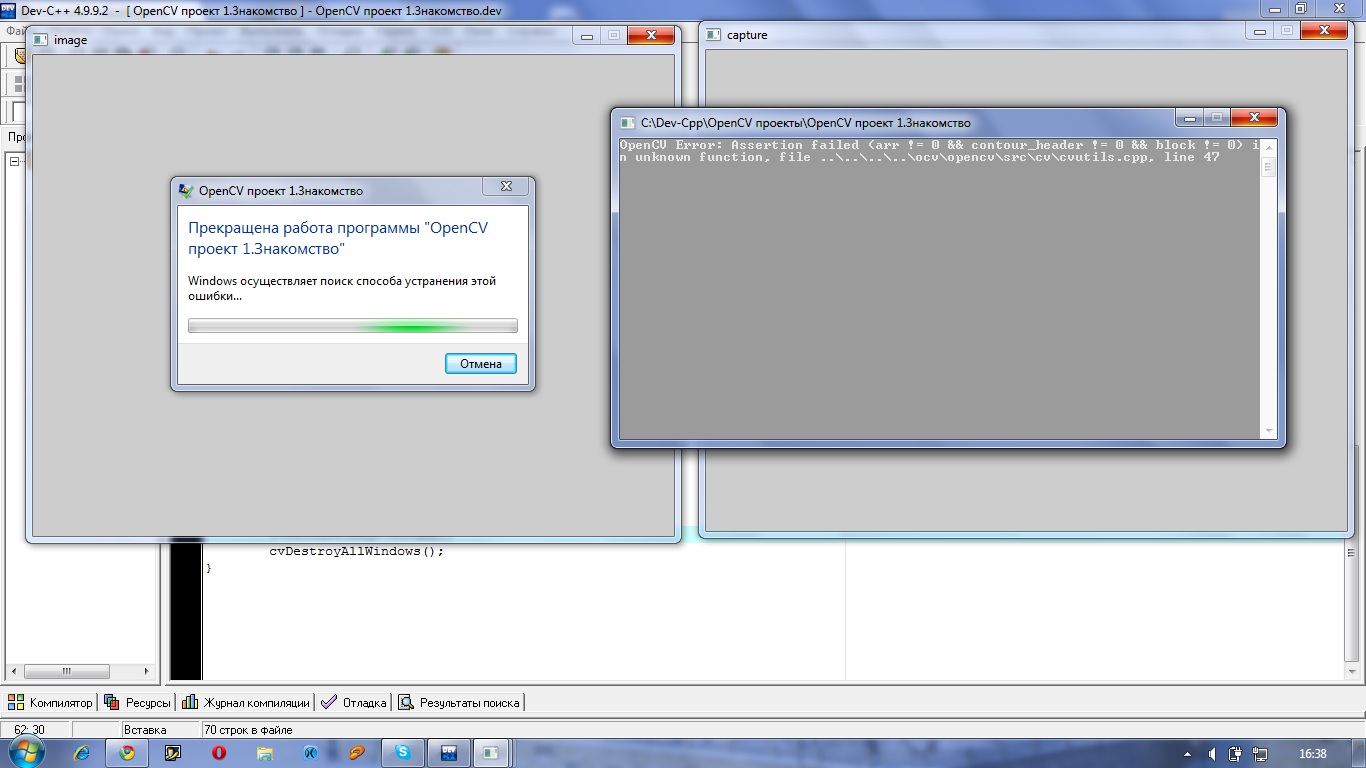Close the Dev-C++ main window
The image size is (1366, 768).
[x=1338, y=8]
